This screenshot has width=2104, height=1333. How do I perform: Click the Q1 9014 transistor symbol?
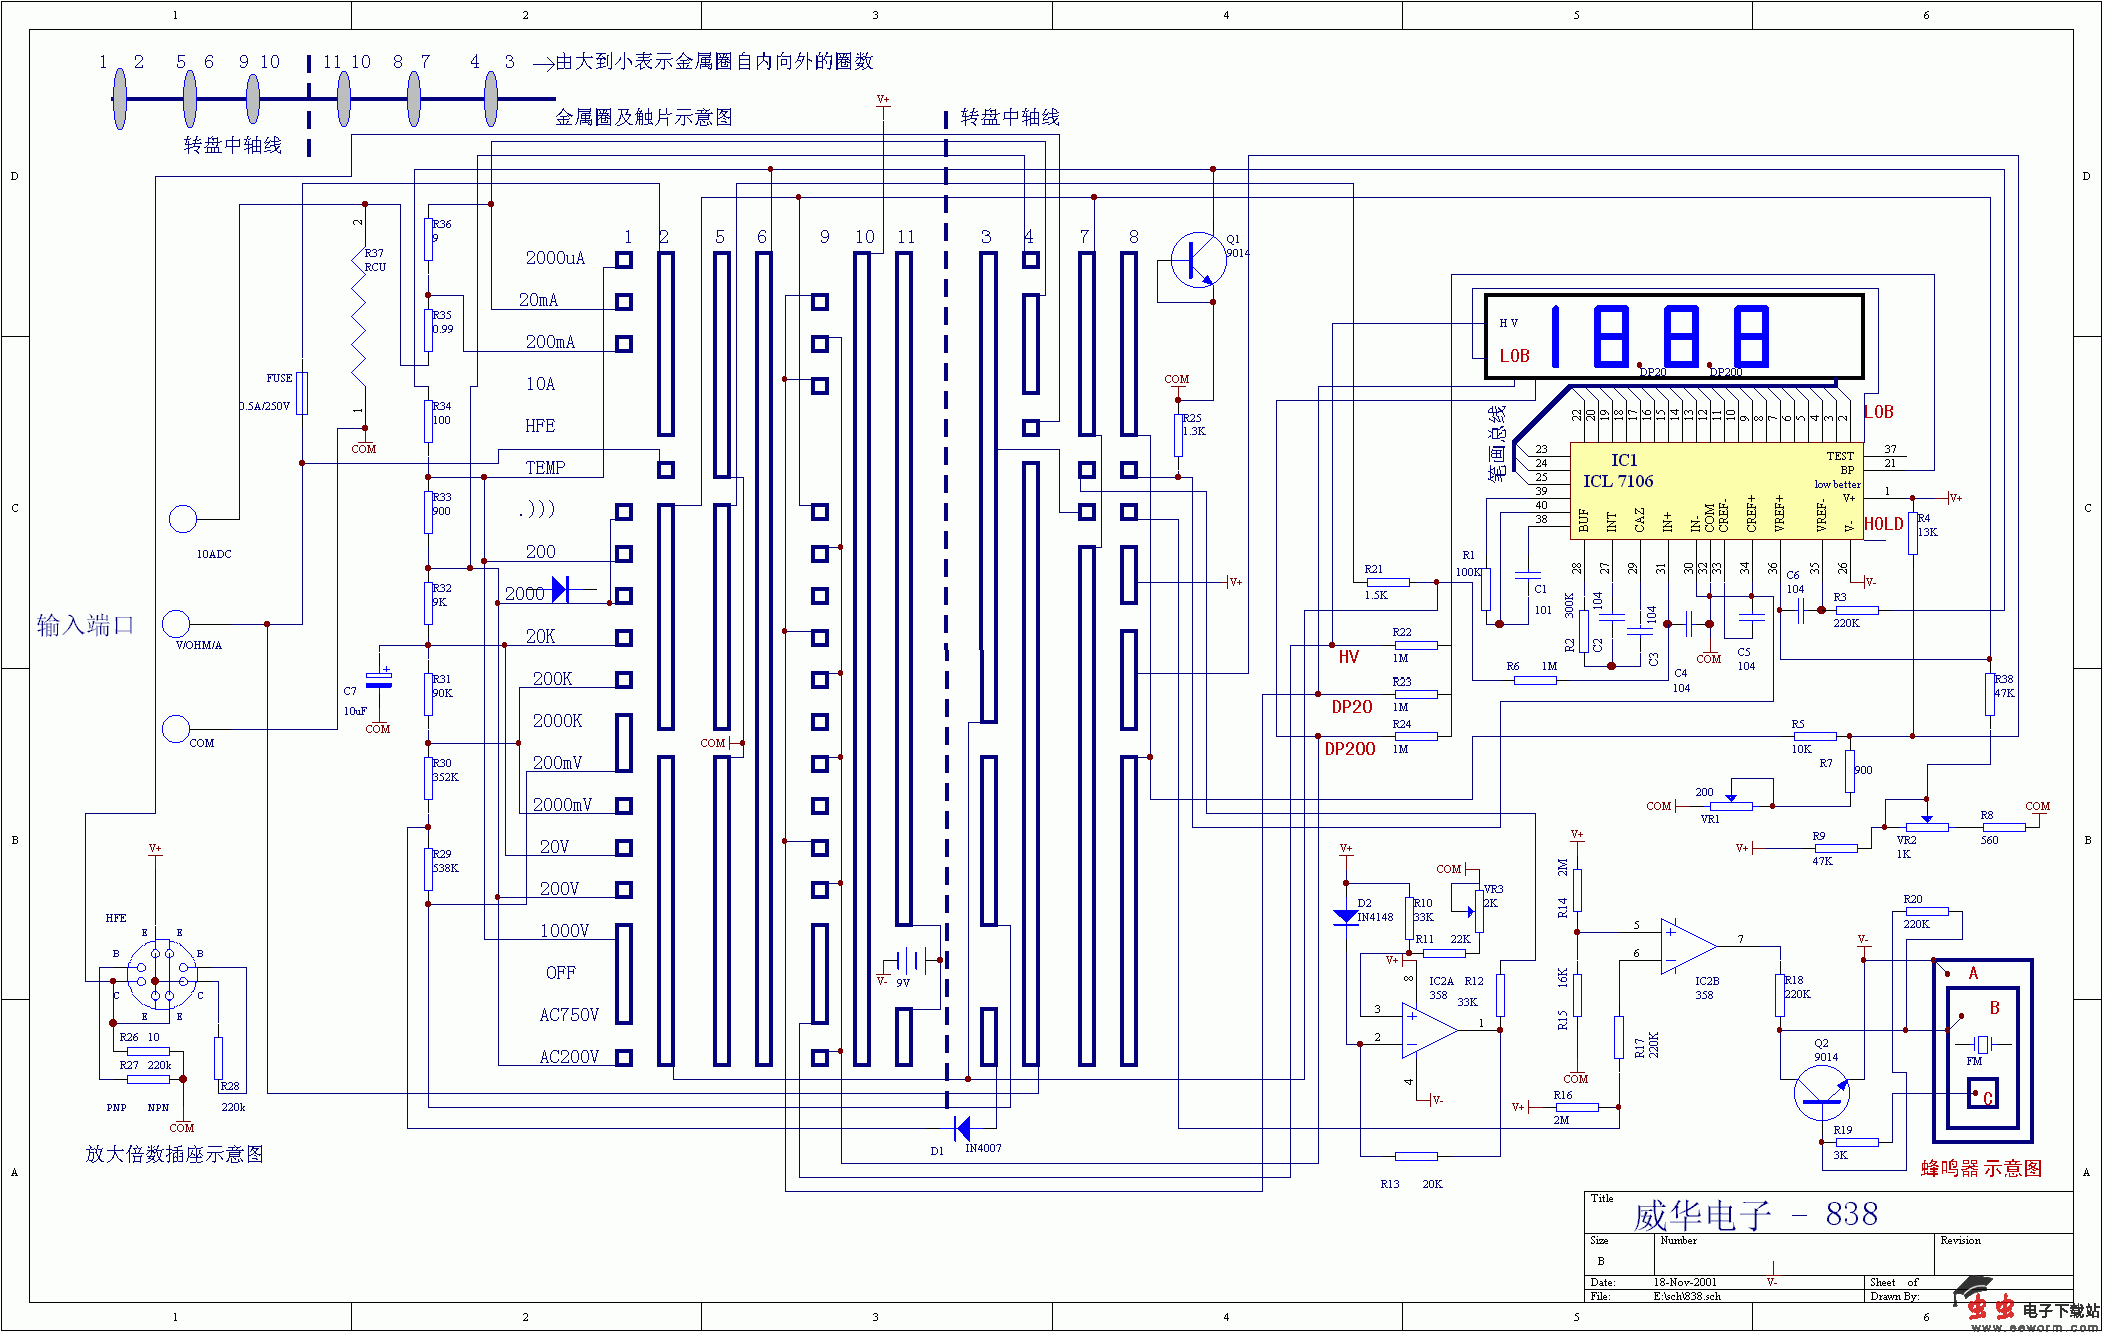pyautogui.click(x=1197, y=260)
